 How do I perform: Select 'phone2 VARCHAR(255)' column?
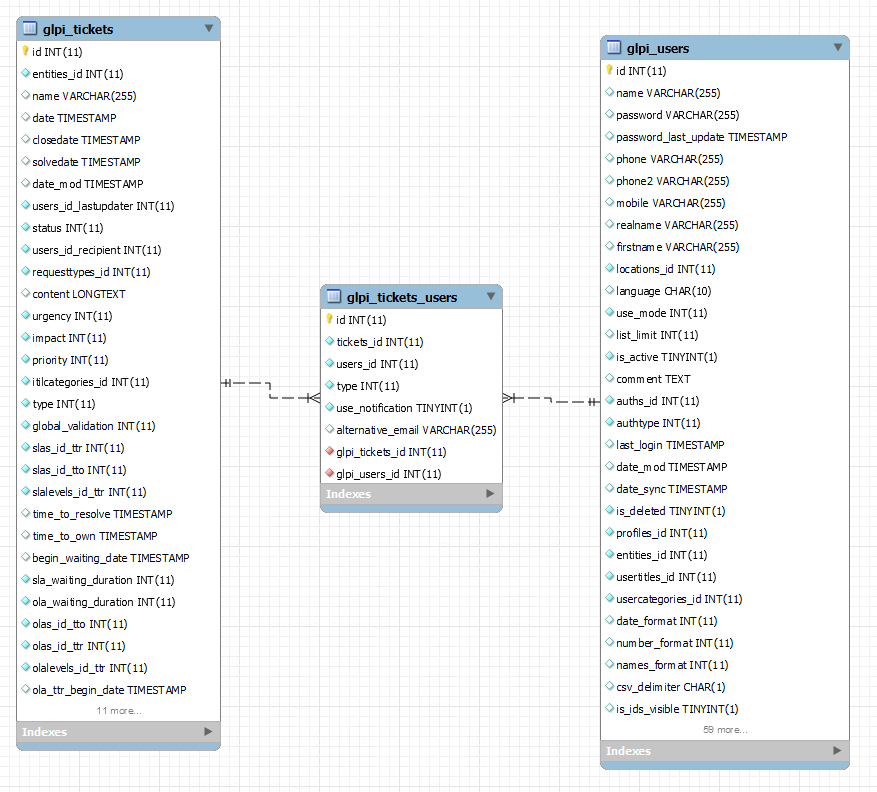coord(672,181)
